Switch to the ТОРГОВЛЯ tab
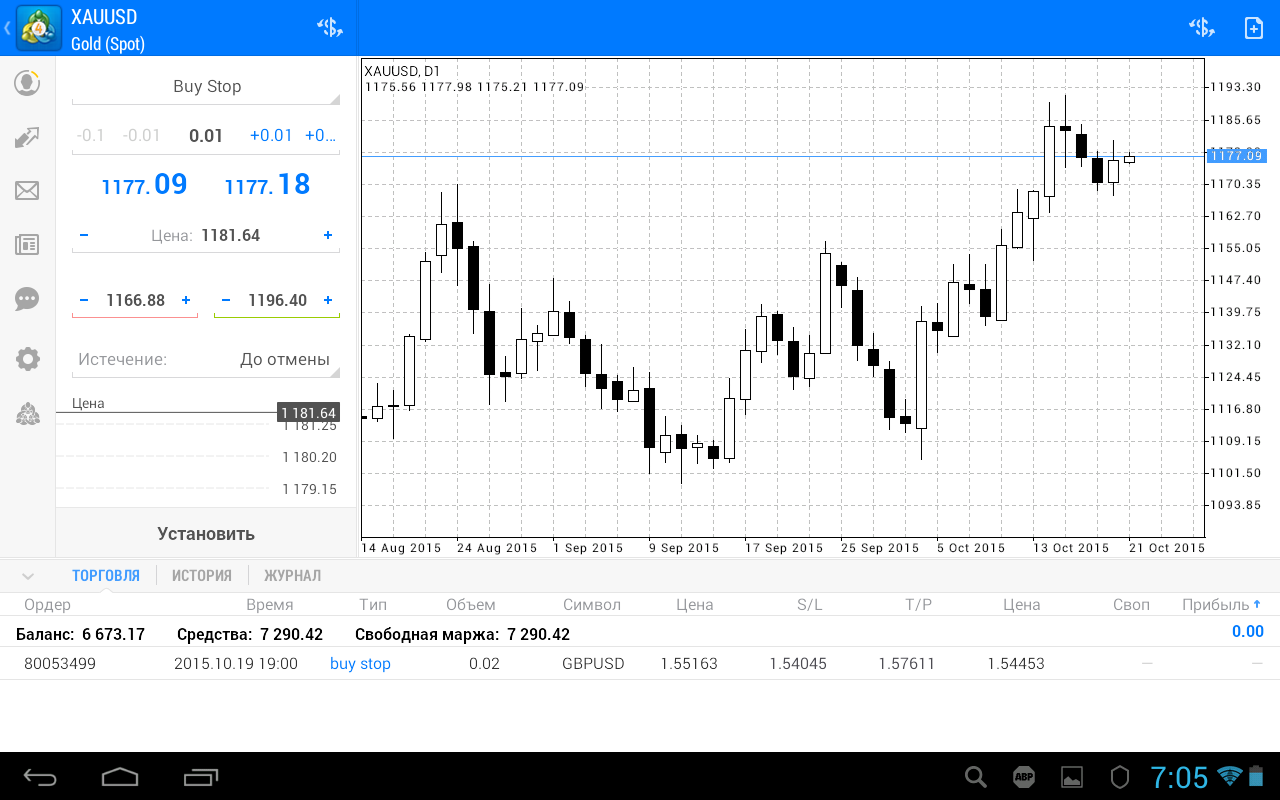The image size is (1280, 800). 106,576
